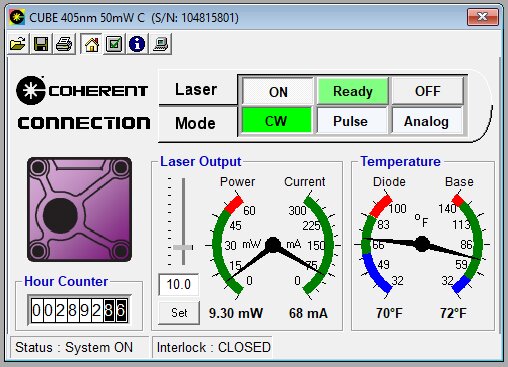508x367 pixels.
Task: Click the Set power button
Action: click(179, 313)
